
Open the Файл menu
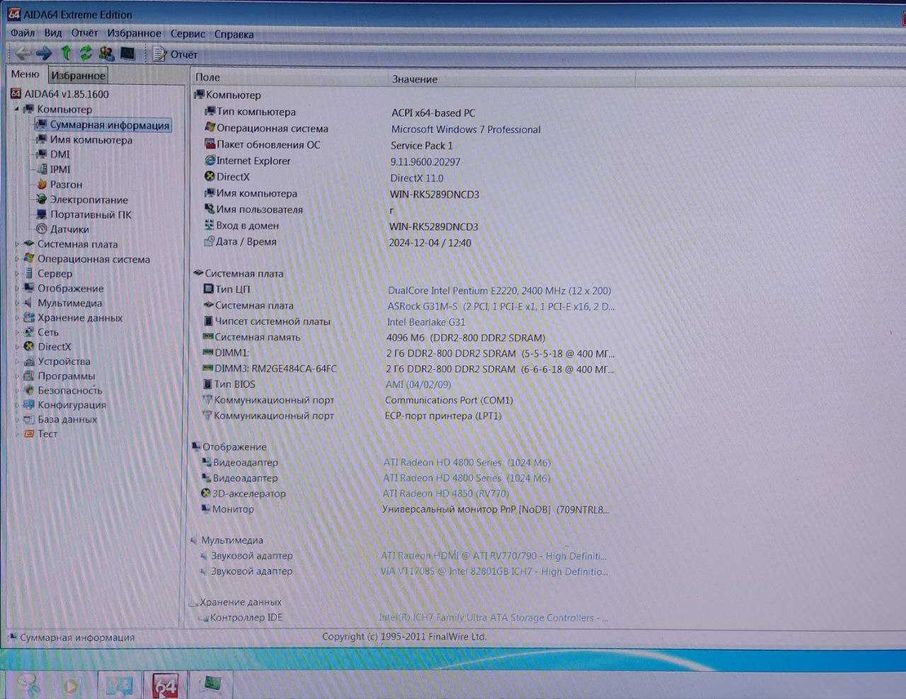pos(23,33)
